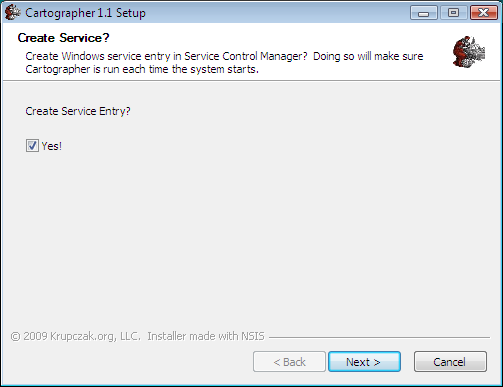Minimize the Cartographer Setup window
Screen dimensions: 503x387
(424, 13)
